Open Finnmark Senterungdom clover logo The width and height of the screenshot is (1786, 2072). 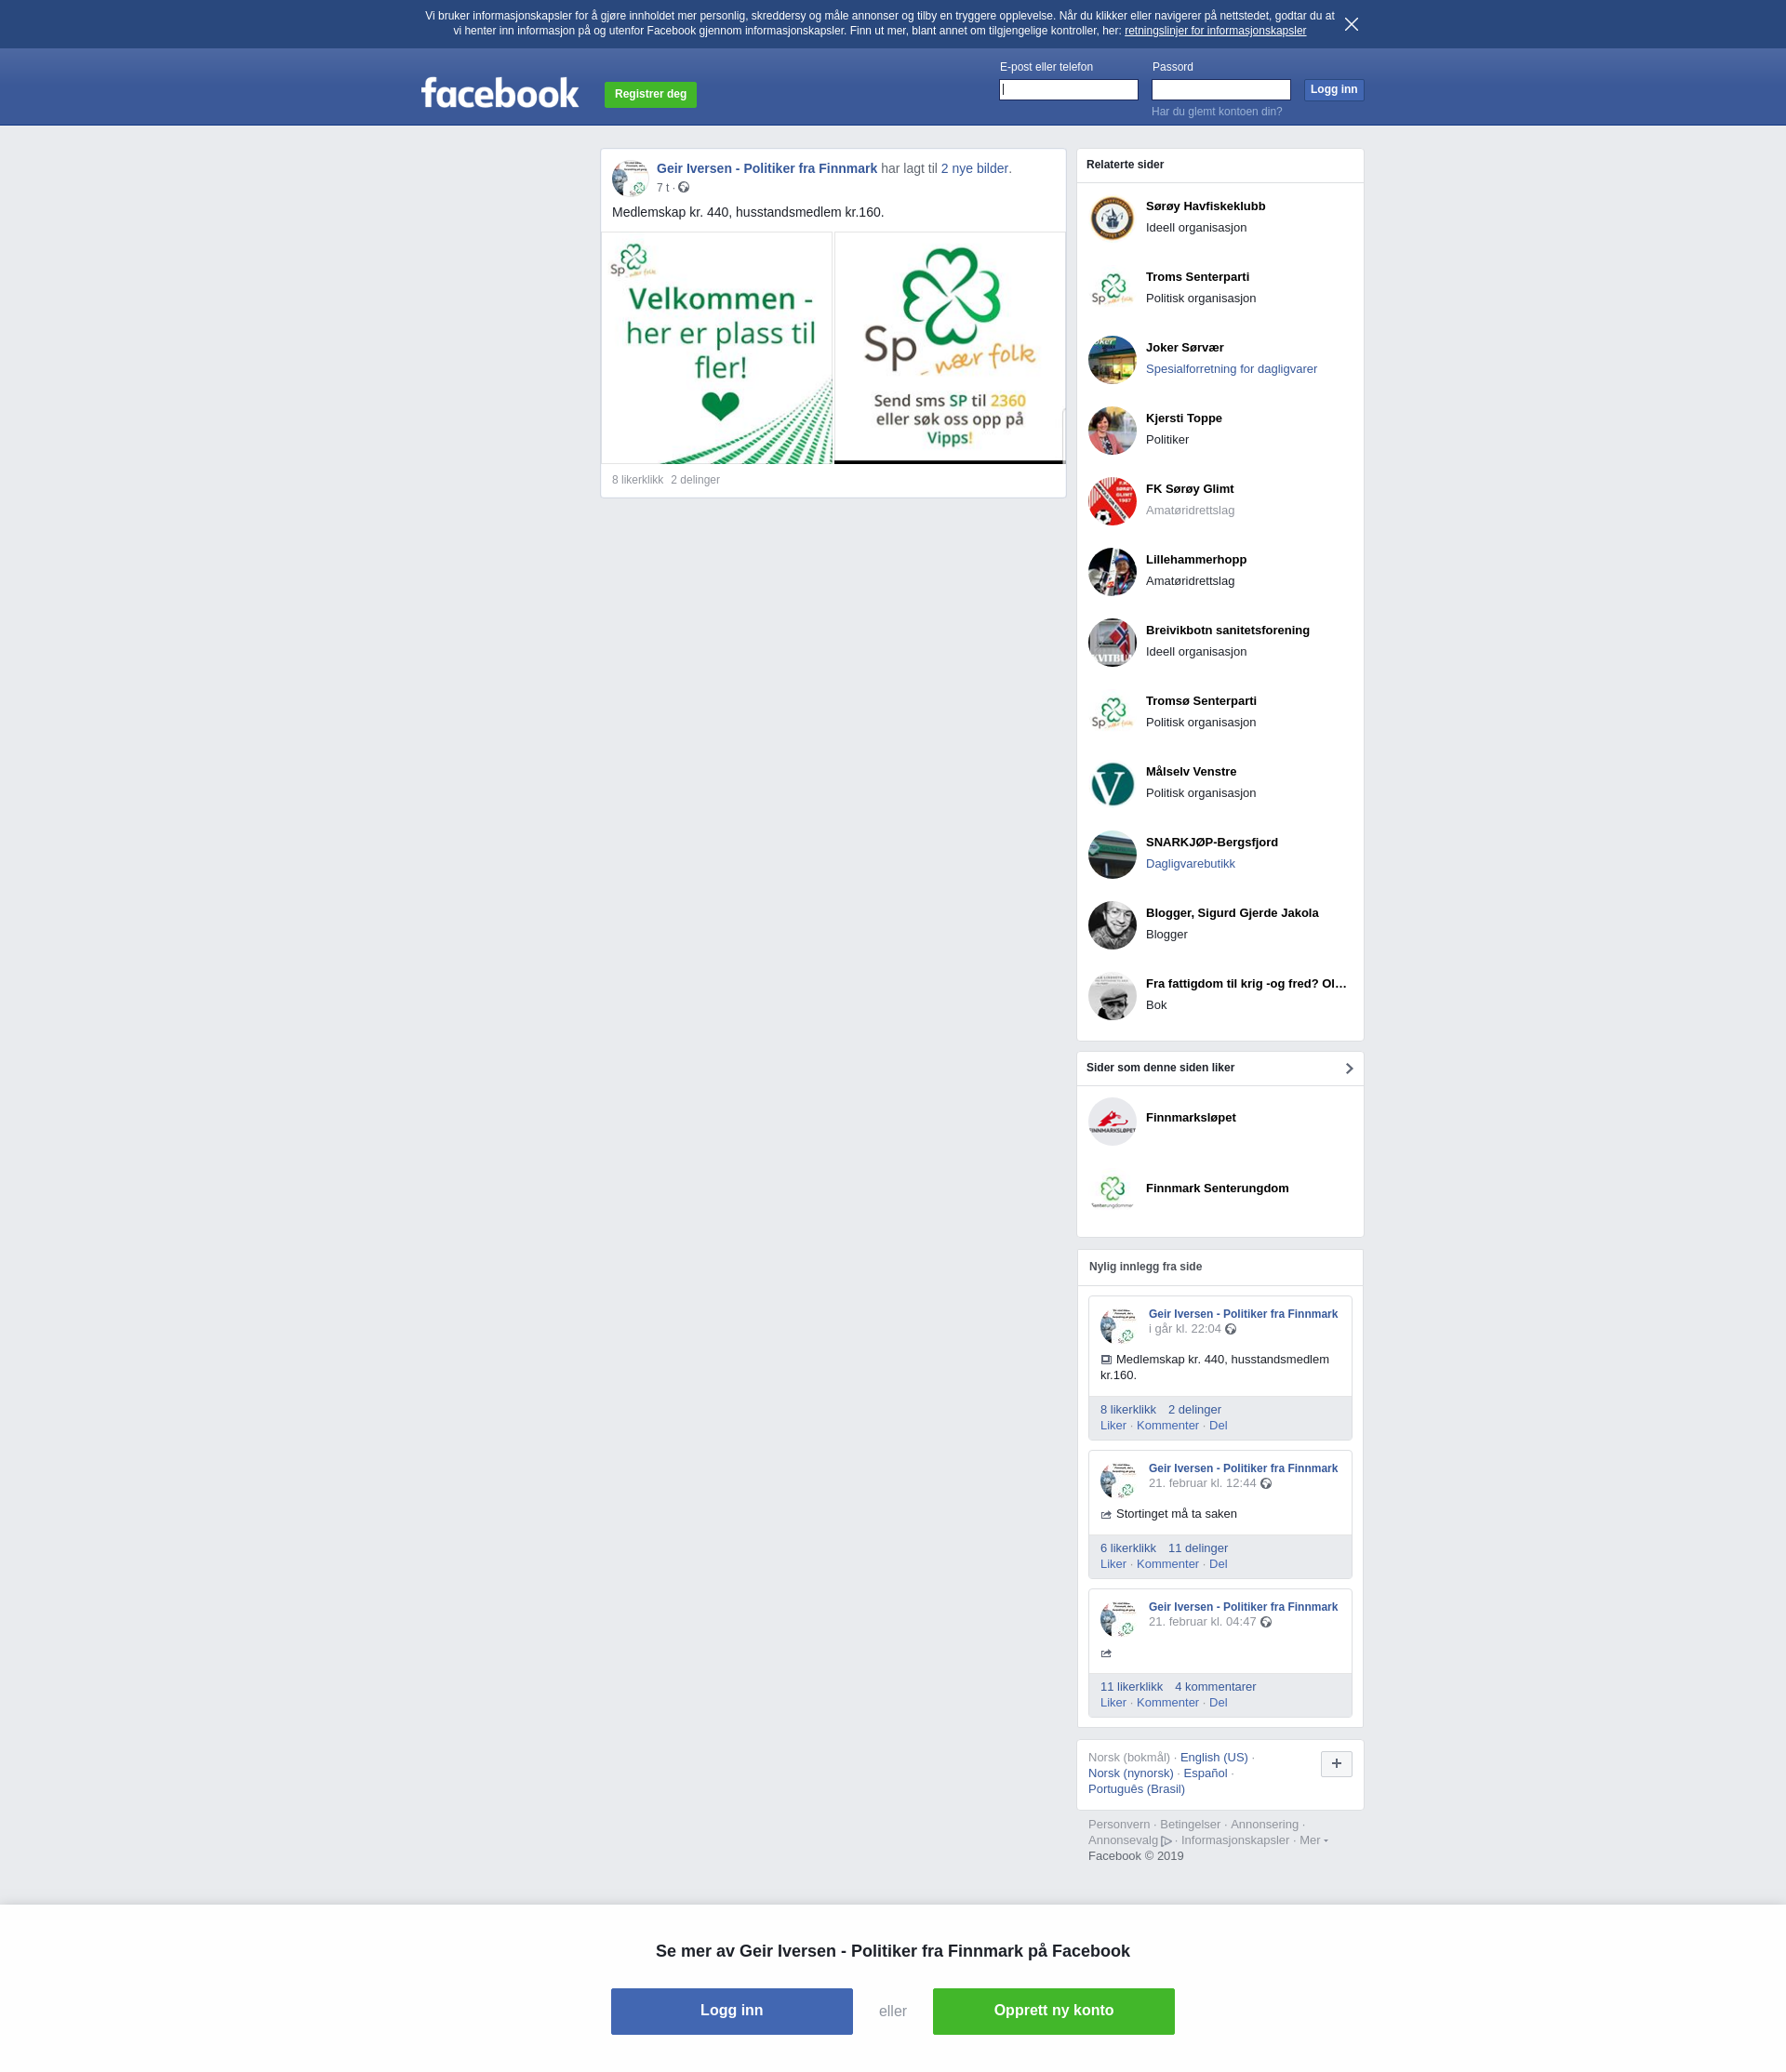tap(1112, 1192)
